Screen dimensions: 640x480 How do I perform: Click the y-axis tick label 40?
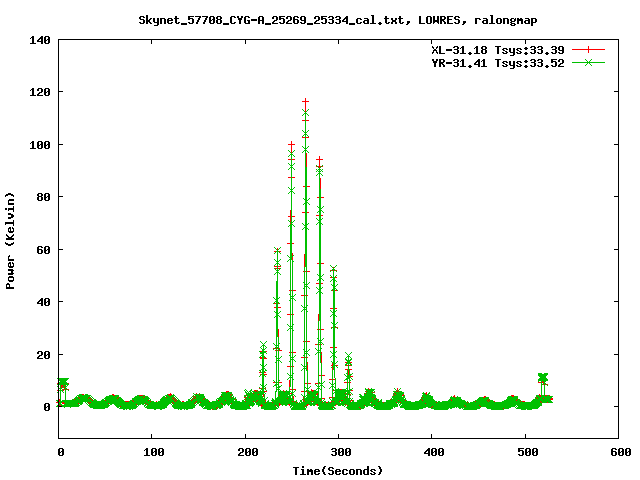tap(43, 302)
